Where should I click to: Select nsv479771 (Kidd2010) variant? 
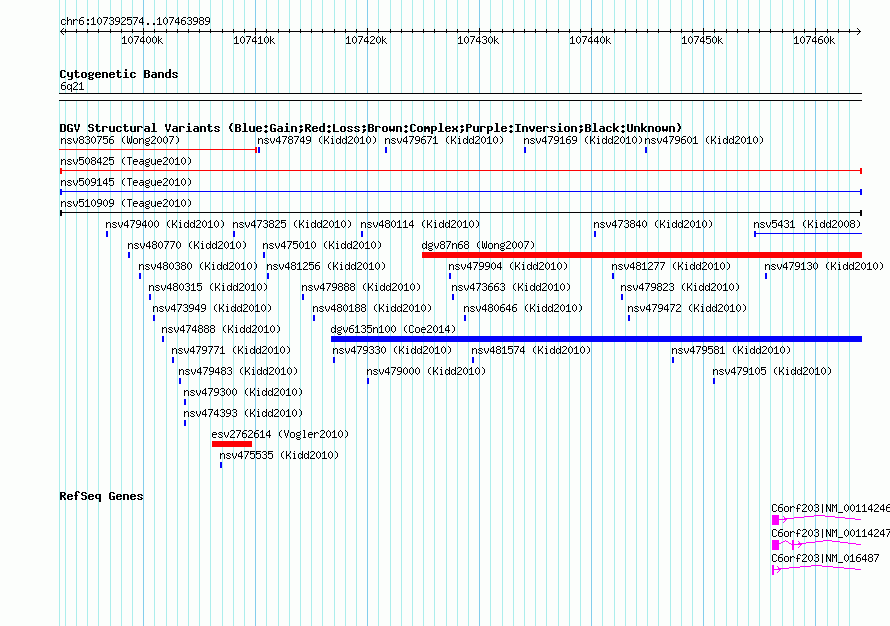click(231, 350)
